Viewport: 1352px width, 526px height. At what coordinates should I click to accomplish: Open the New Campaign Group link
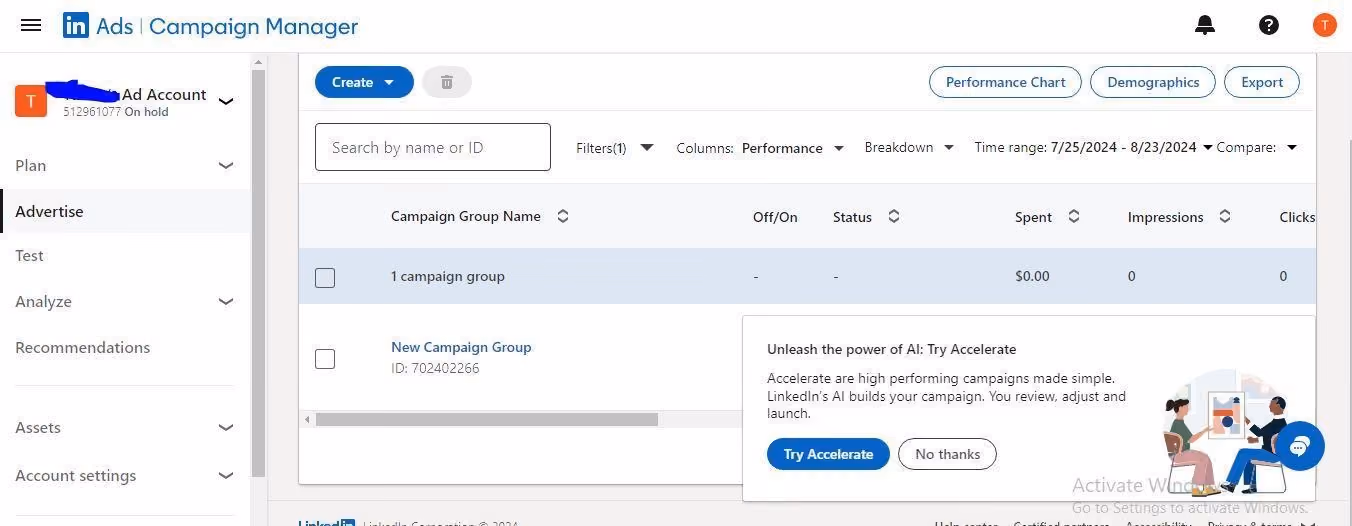[461, 347]
